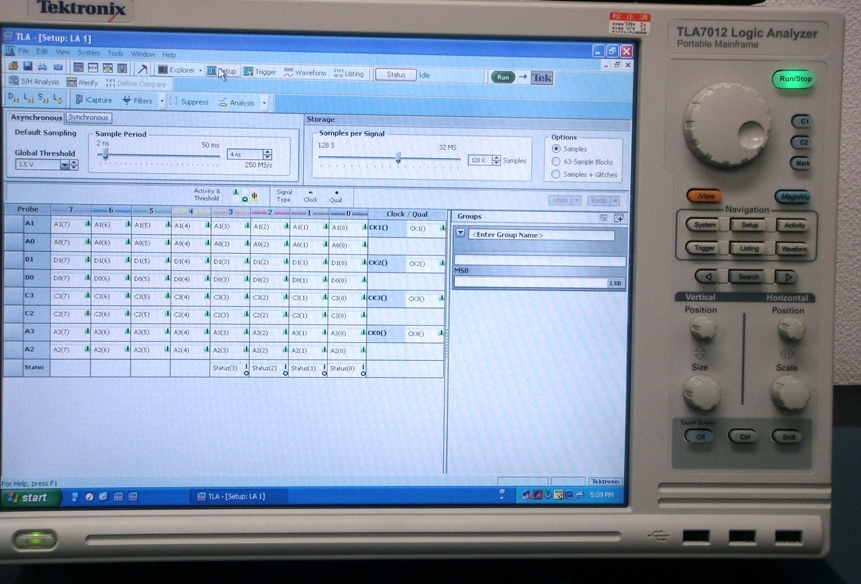
Task: Click the Global Threshold spinner arrows
Action: (x=74, y=165)
